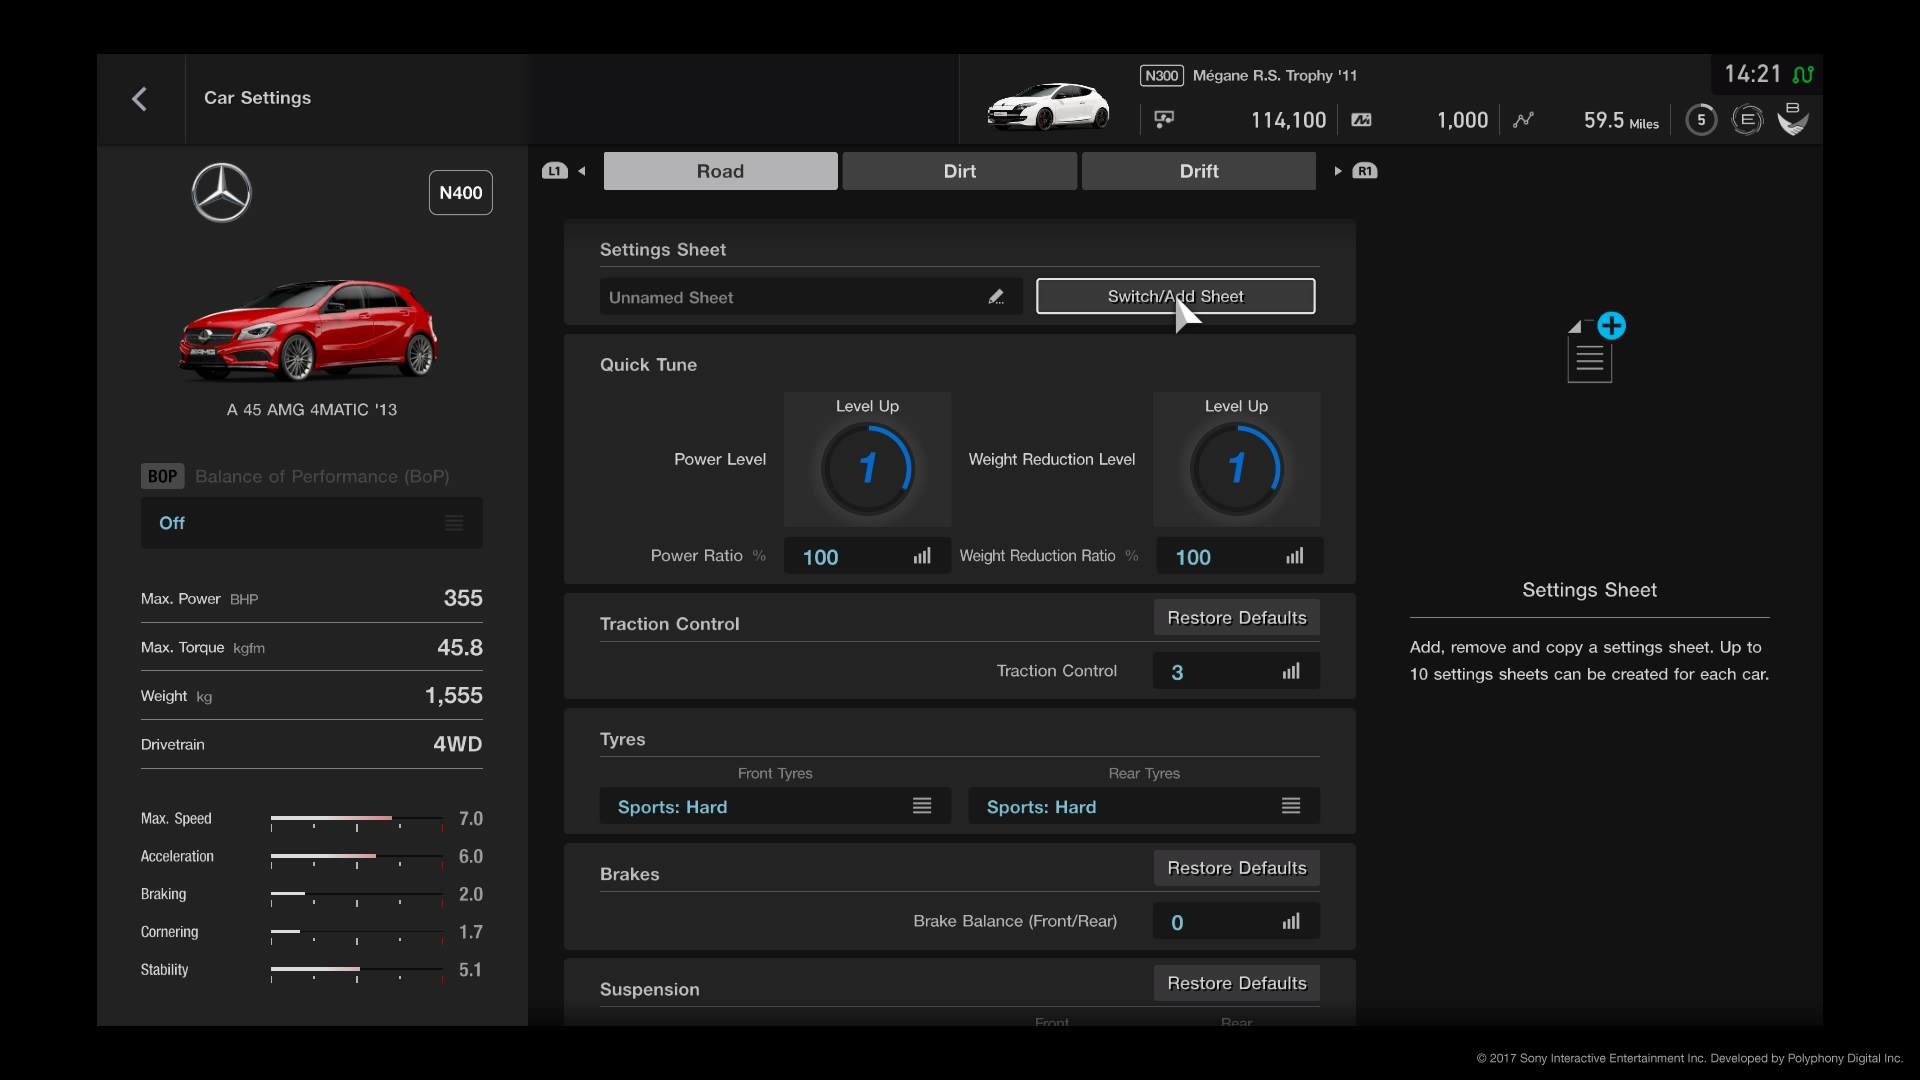Click the distance graph icon
Viewport: 1920px width, 1080px height.
click(x=1523, y=120)
